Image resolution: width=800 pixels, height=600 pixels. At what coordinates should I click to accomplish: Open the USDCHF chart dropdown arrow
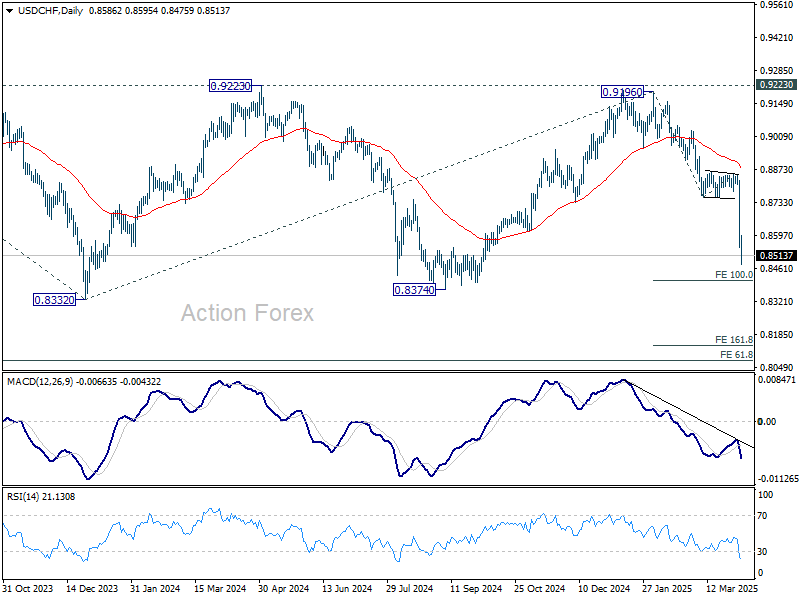pos(10,11)
